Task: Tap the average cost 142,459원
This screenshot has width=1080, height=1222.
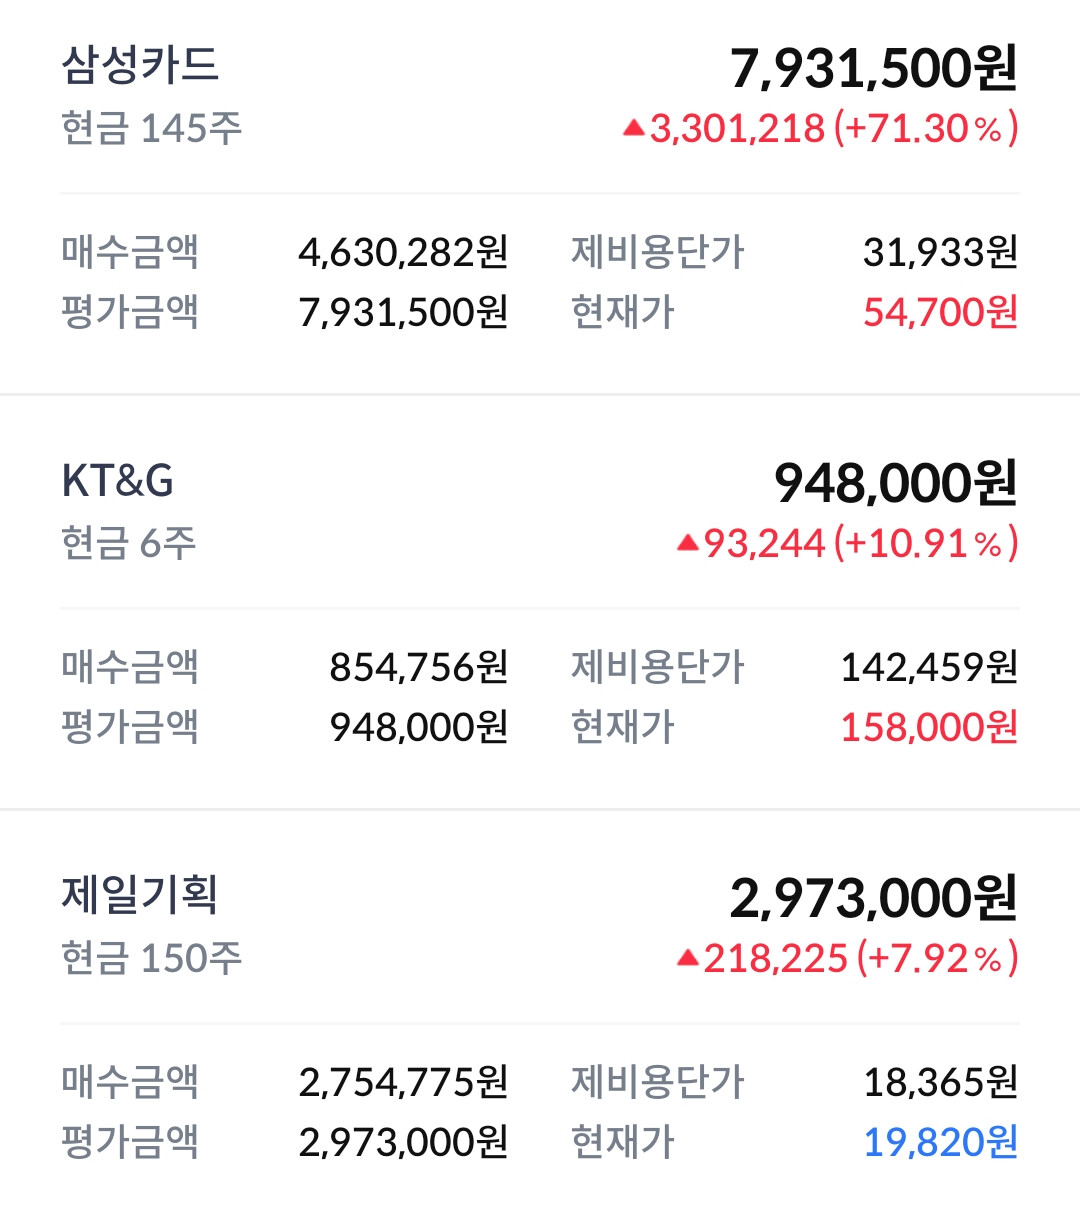Action: 929,668
